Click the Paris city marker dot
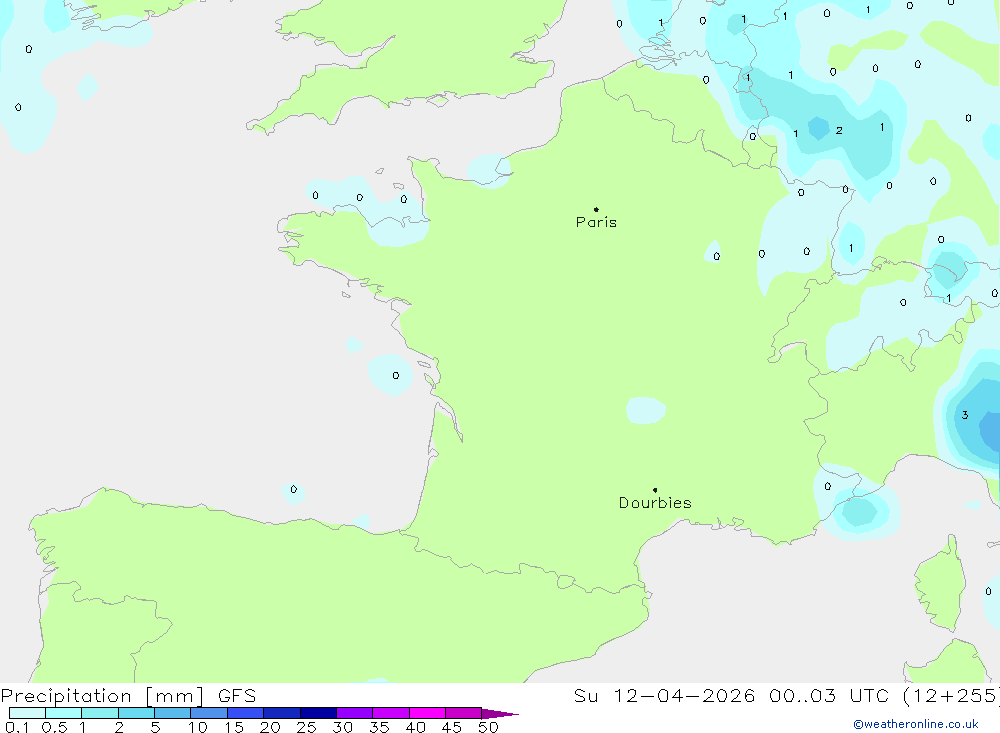 [596, 210]
